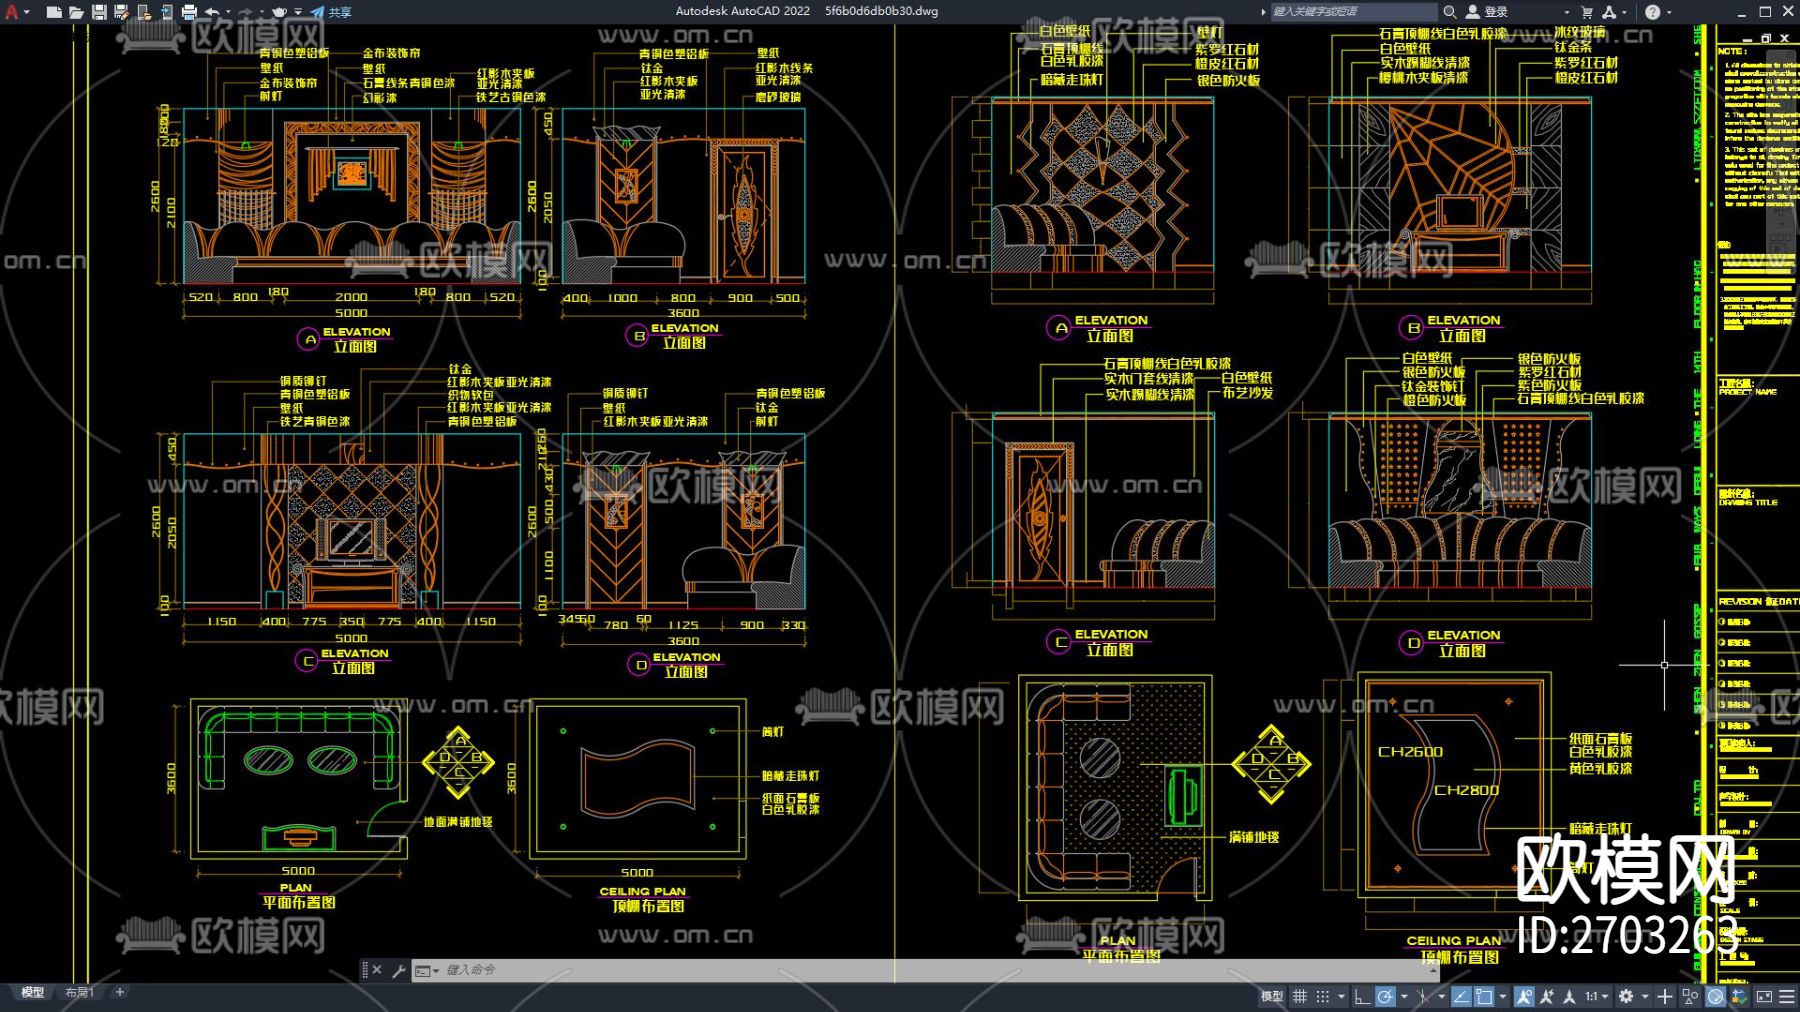The height and width of the screenshot is (1012, 1800).
Task: Click the Plot printer icon
Action: [x=189, y=12]
